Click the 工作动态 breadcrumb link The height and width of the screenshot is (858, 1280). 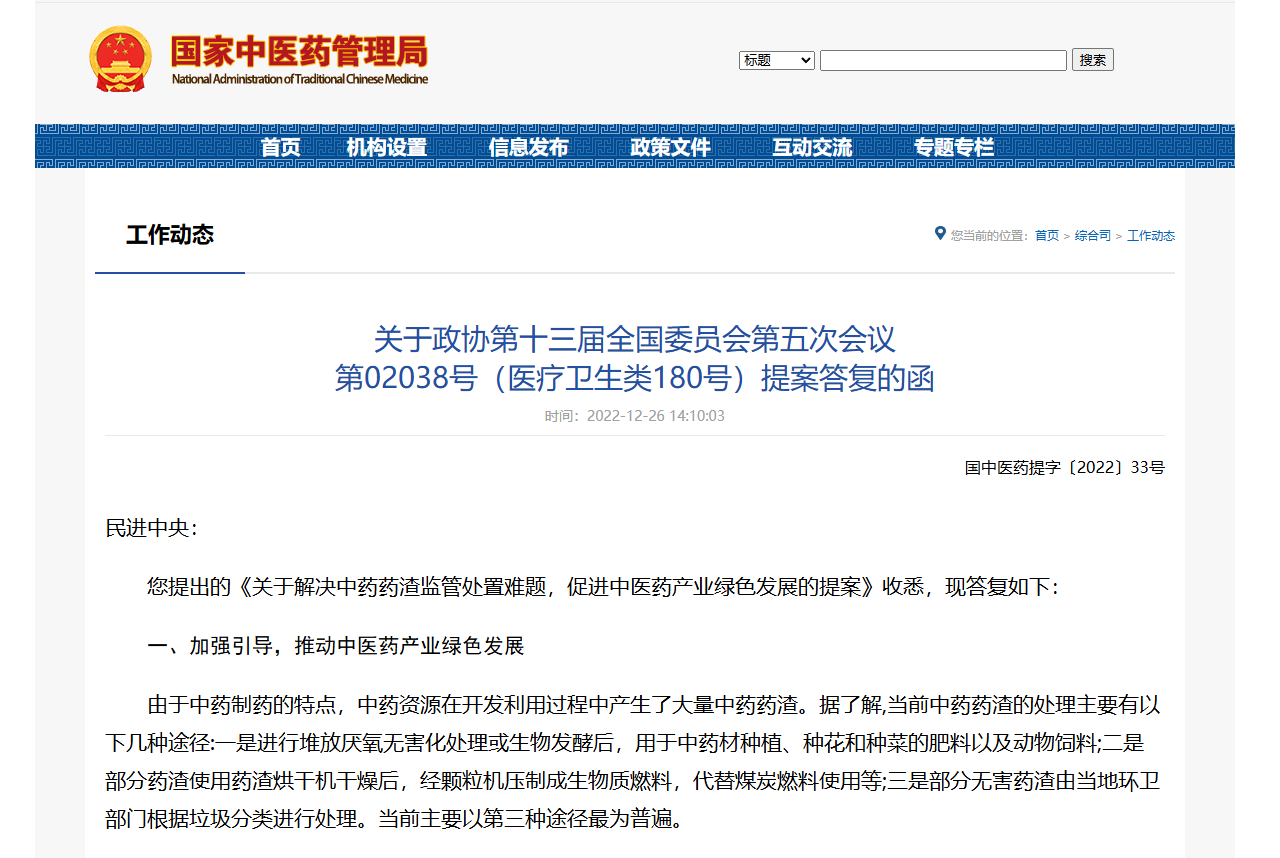coord(1150,236)
